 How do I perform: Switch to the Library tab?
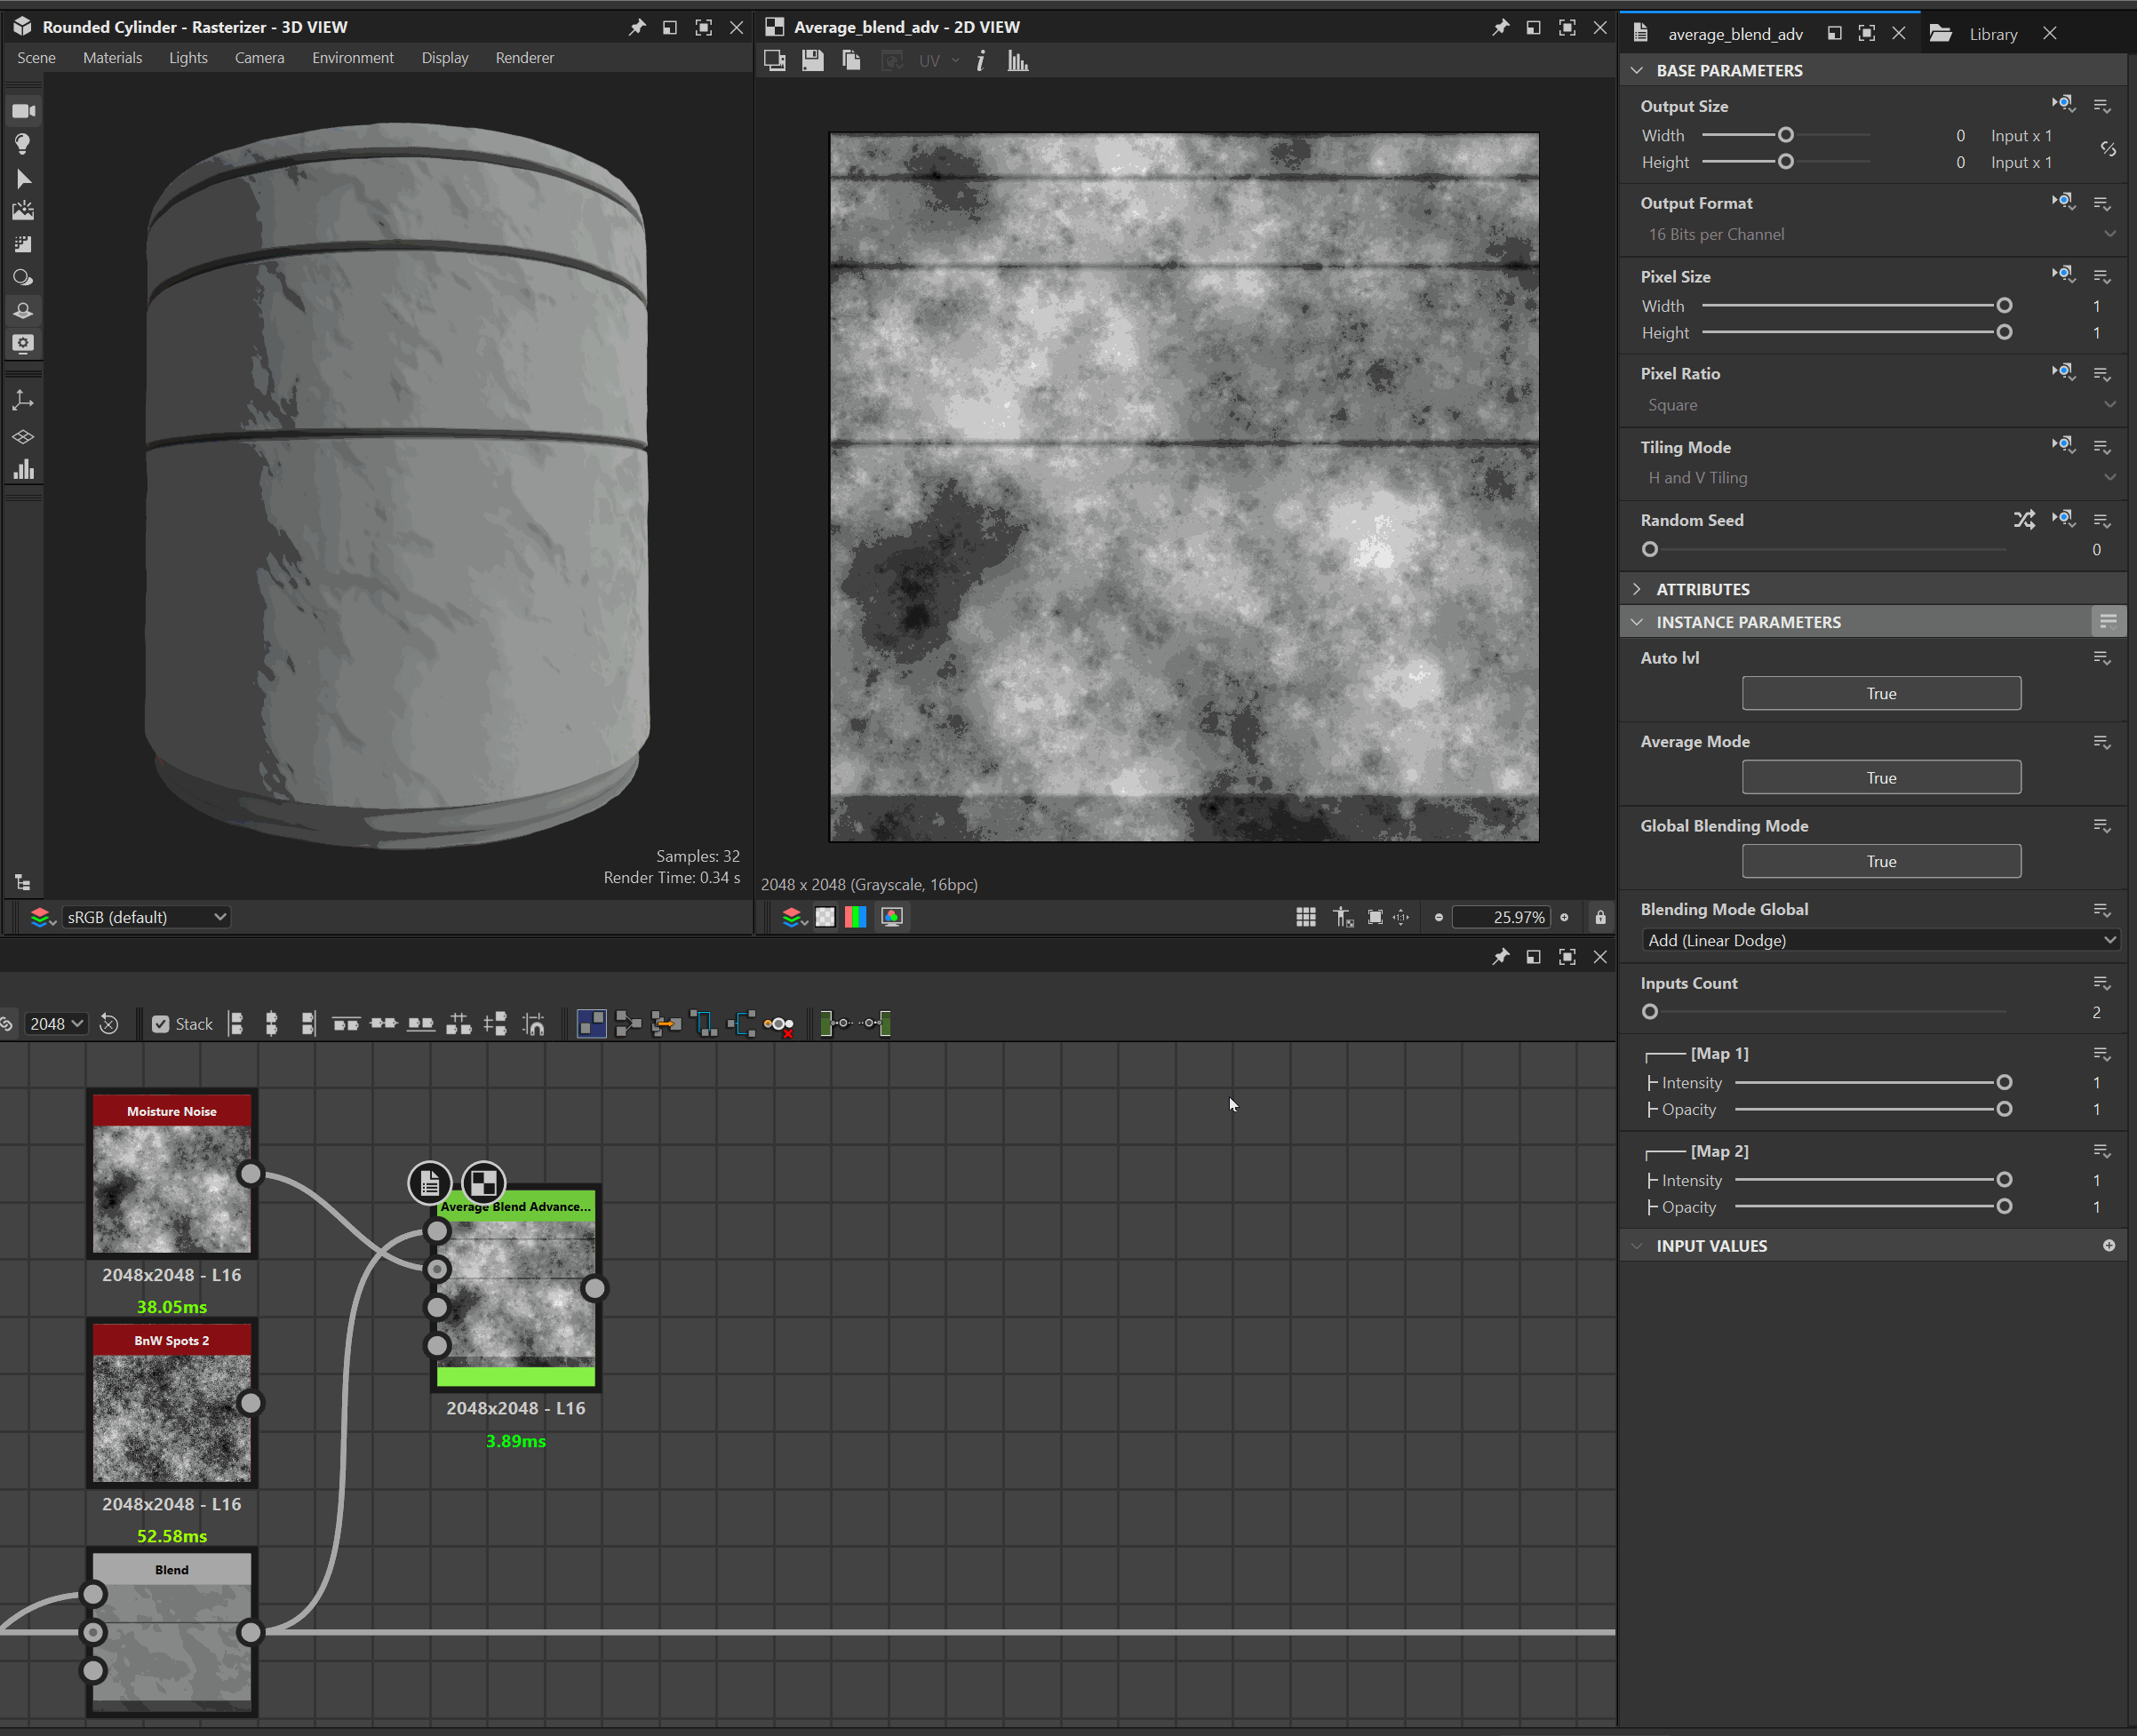tap(1992, 34)
